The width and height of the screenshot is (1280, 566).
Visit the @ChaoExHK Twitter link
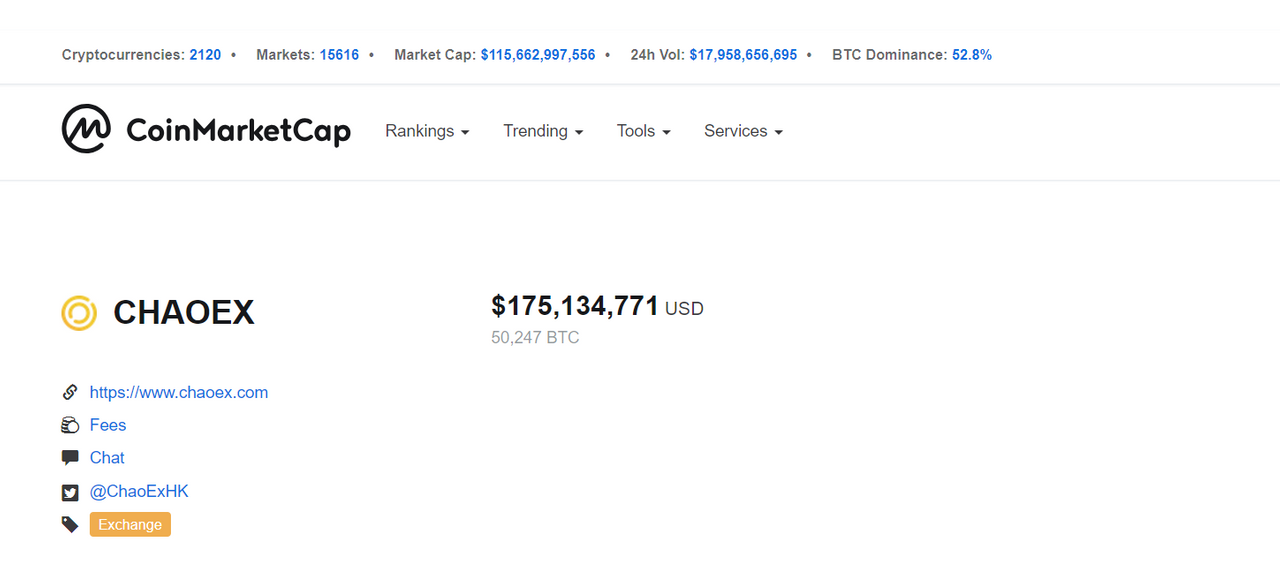click(x=139, y=491)
